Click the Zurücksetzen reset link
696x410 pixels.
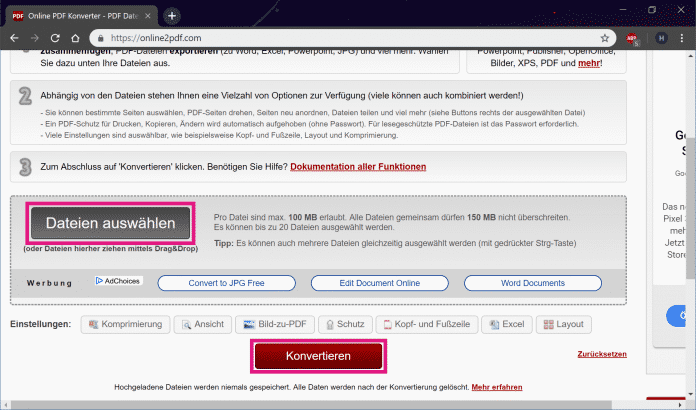coord(602,355)
